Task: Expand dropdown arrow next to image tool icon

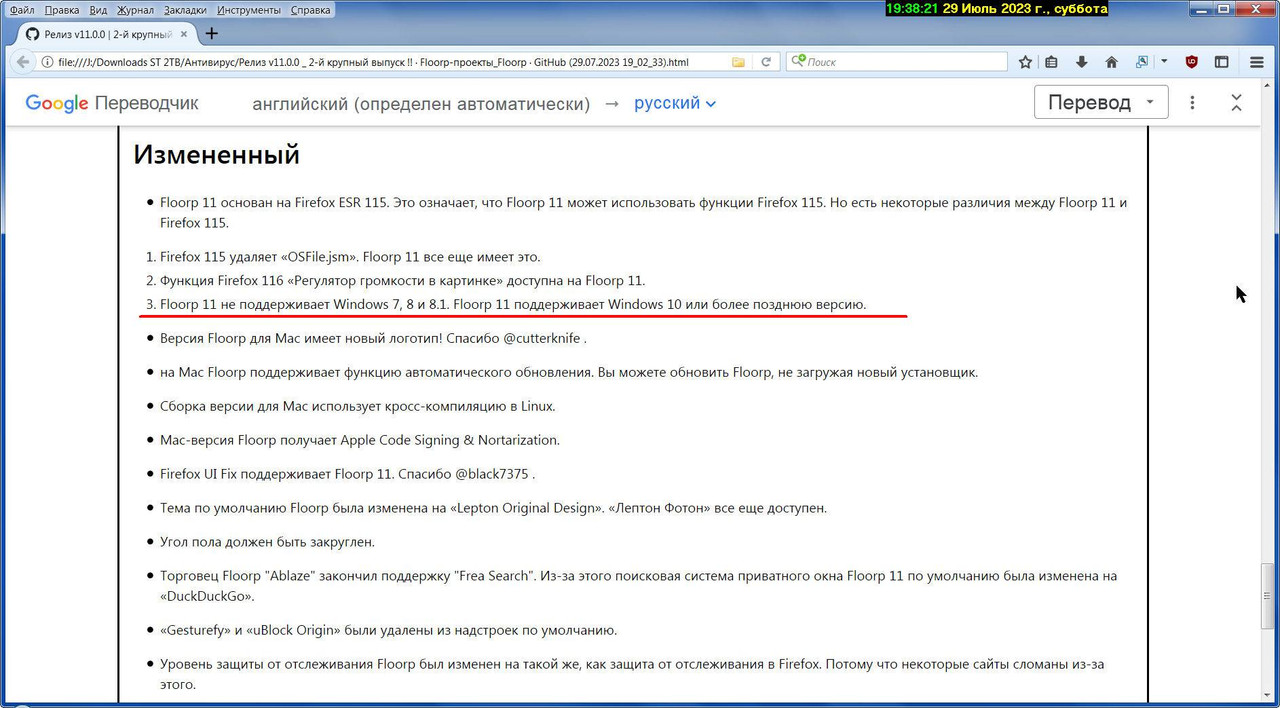Action: (1164, 62)
